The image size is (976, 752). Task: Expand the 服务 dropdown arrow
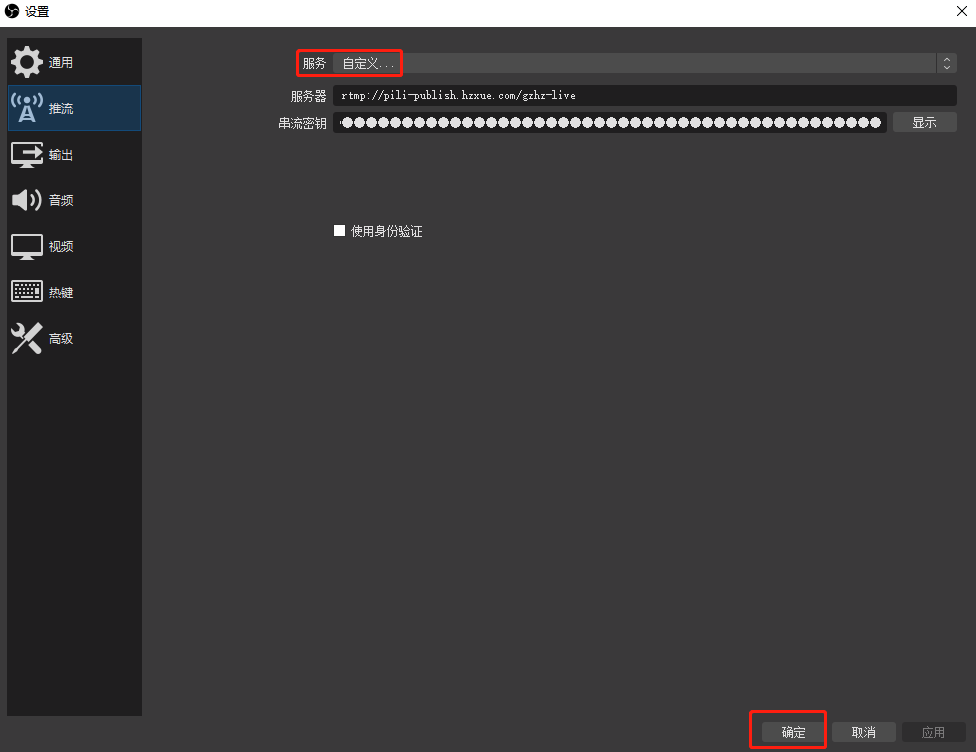click(x=946, y=63)
